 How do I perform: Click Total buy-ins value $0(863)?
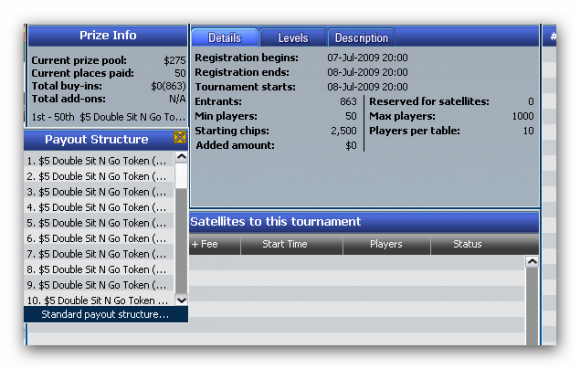168,86
